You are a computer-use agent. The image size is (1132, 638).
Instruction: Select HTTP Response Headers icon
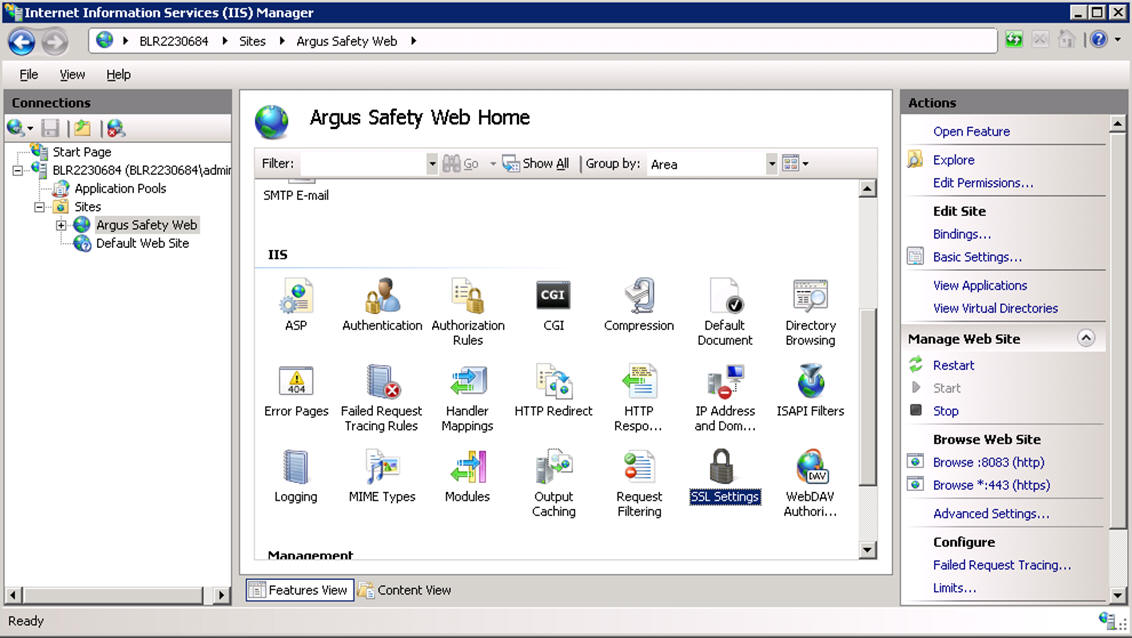tap(639, 381)
